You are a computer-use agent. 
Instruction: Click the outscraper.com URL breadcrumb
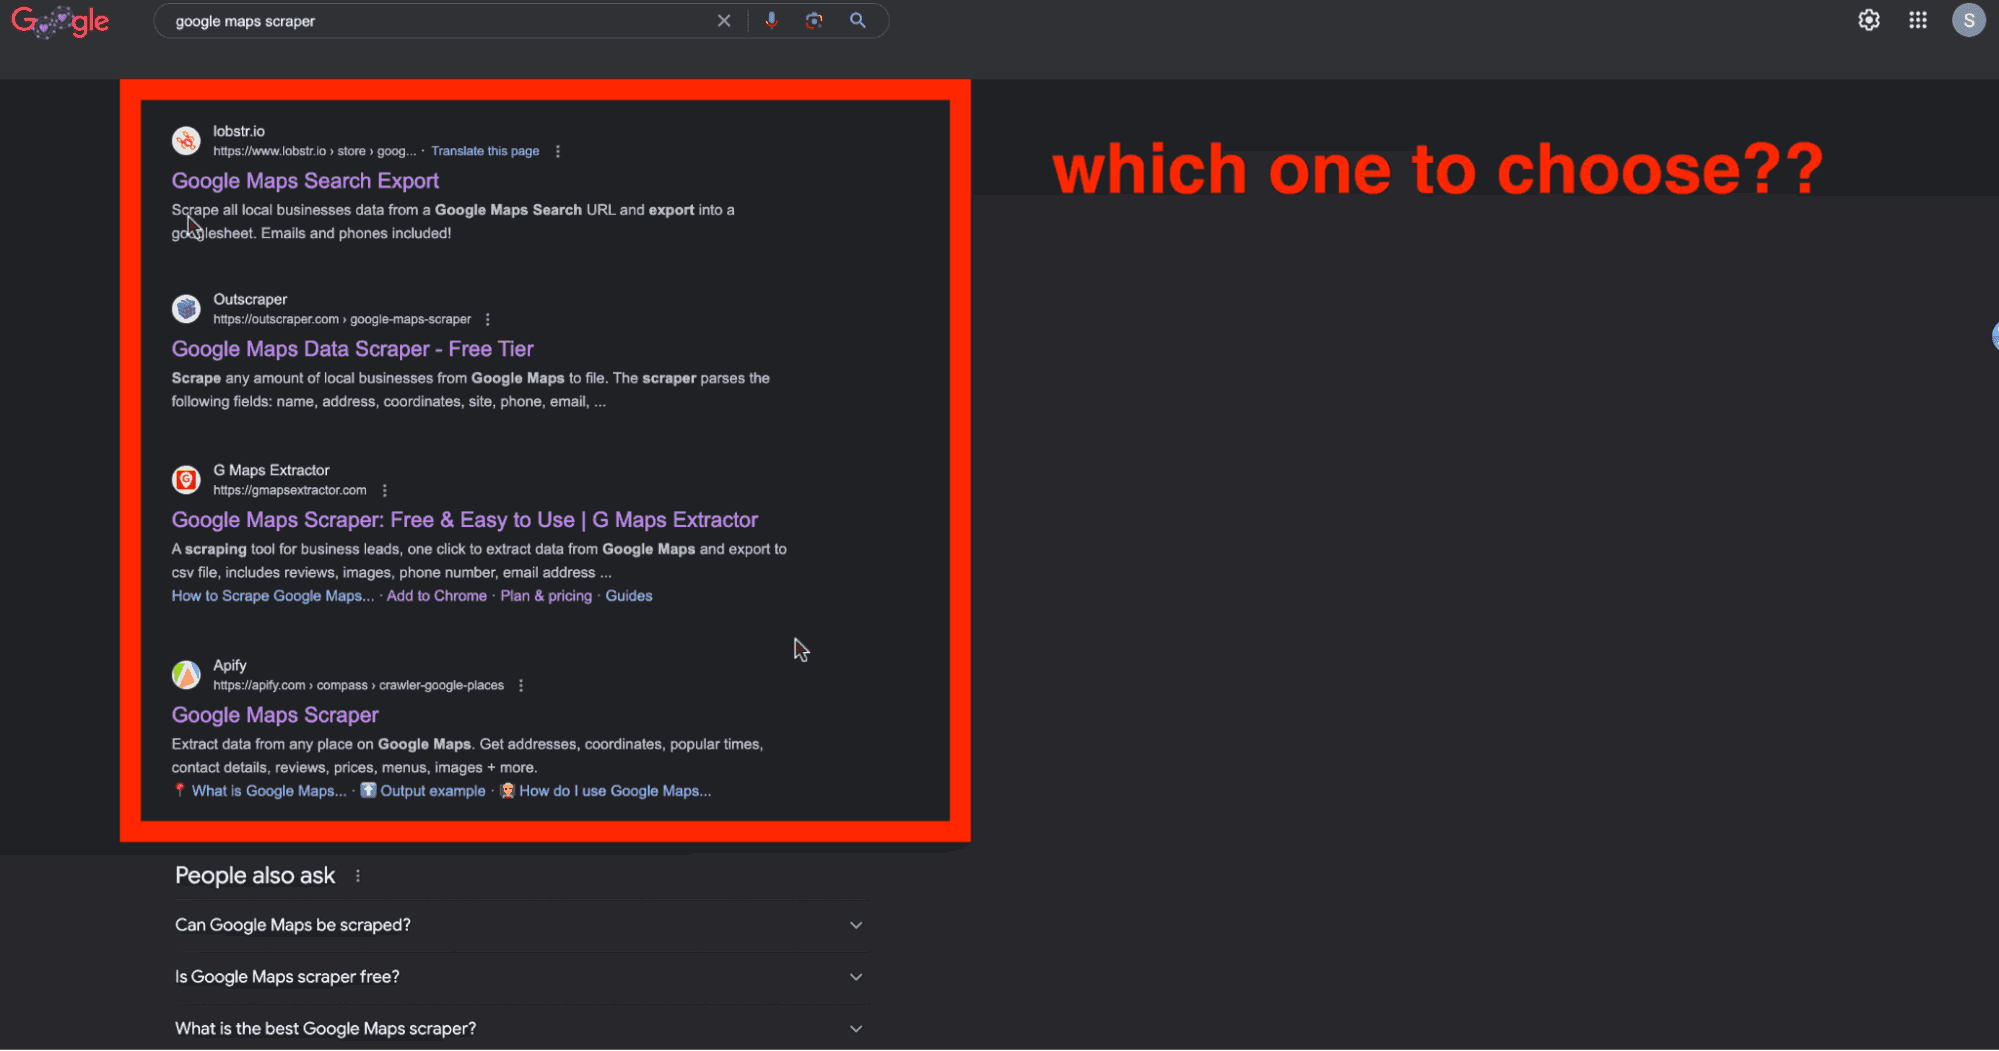pyautogui.click(x=342, y=320)
